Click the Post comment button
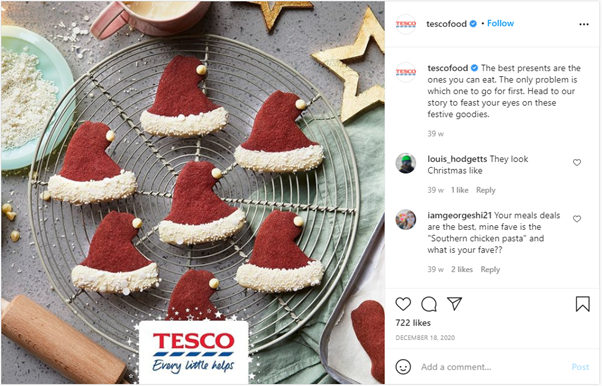This screenshot has height=386, width=602. tap(580, 367)
